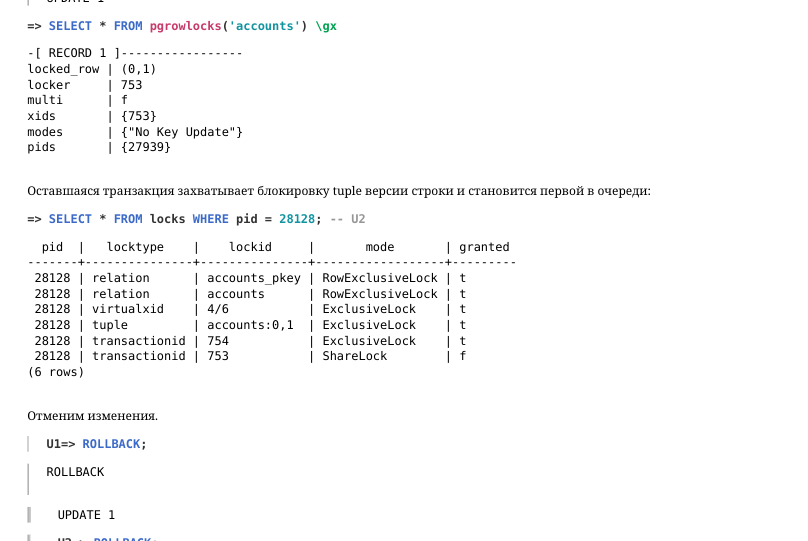Image resolution: width=808 pixels, height=541 pixels.
Task: Click the 'accounts' string argument in the pgrowlocks query
Action: [x=265, y=26]
